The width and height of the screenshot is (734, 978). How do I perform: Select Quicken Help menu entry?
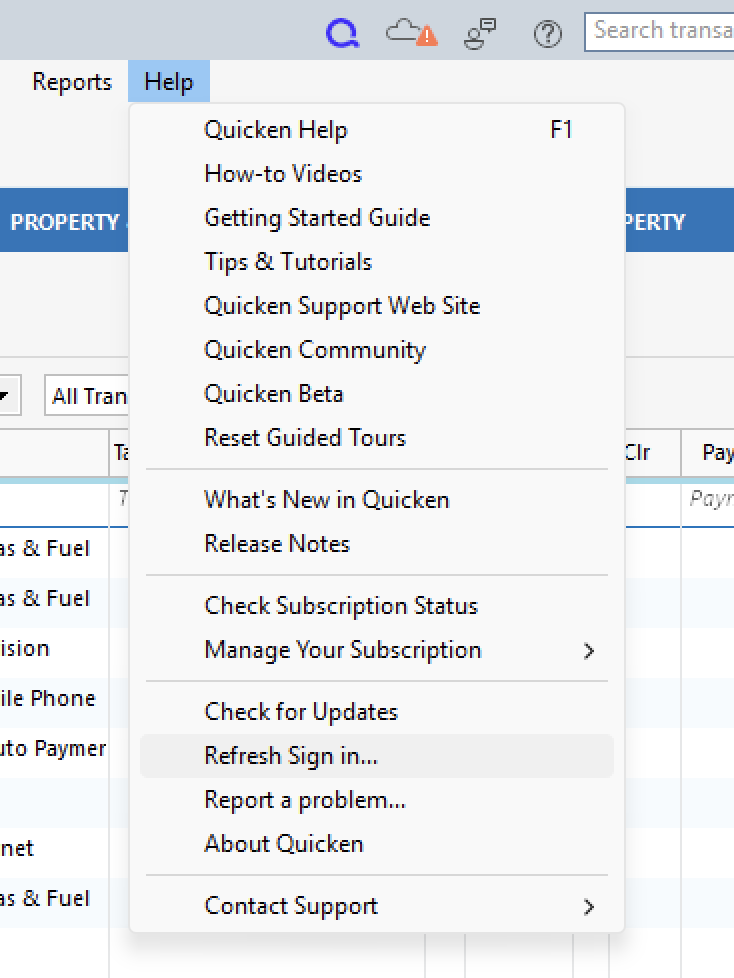pyautogui.click(x=377, y=130)
